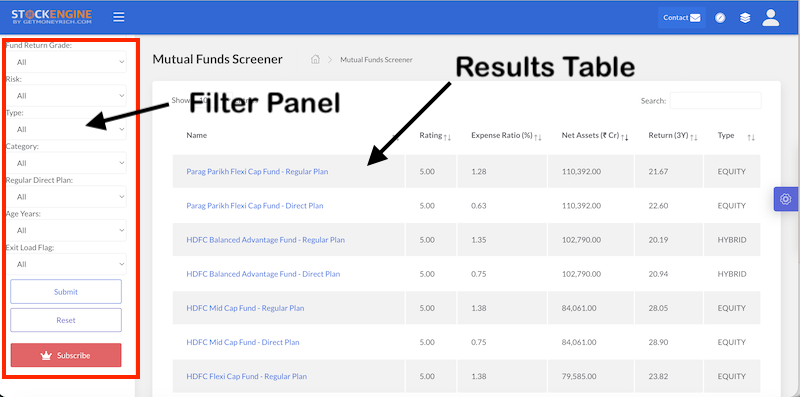Viewport: 800px width, 397px height.
Task: Expand the Regular Direct Plan dropdown
Action: 66,196
